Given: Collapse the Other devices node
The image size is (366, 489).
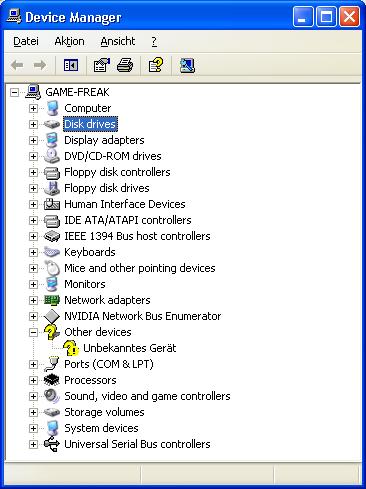Looking at the screenshot, I should (33, 332).
